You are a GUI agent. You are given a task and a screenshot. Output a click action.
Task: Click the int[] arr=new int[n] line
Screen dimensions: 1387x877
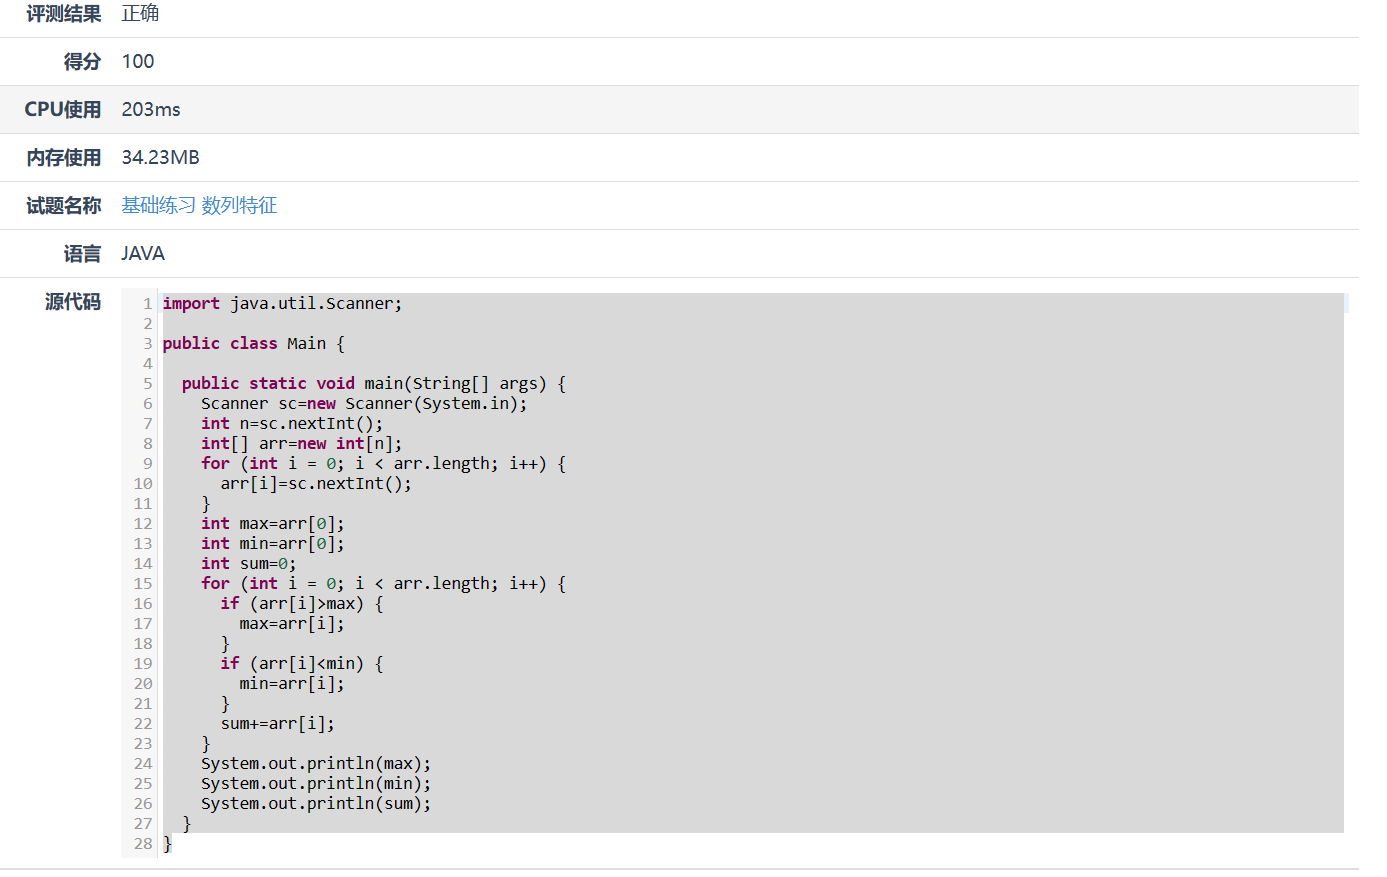click(x=301, y=444)
